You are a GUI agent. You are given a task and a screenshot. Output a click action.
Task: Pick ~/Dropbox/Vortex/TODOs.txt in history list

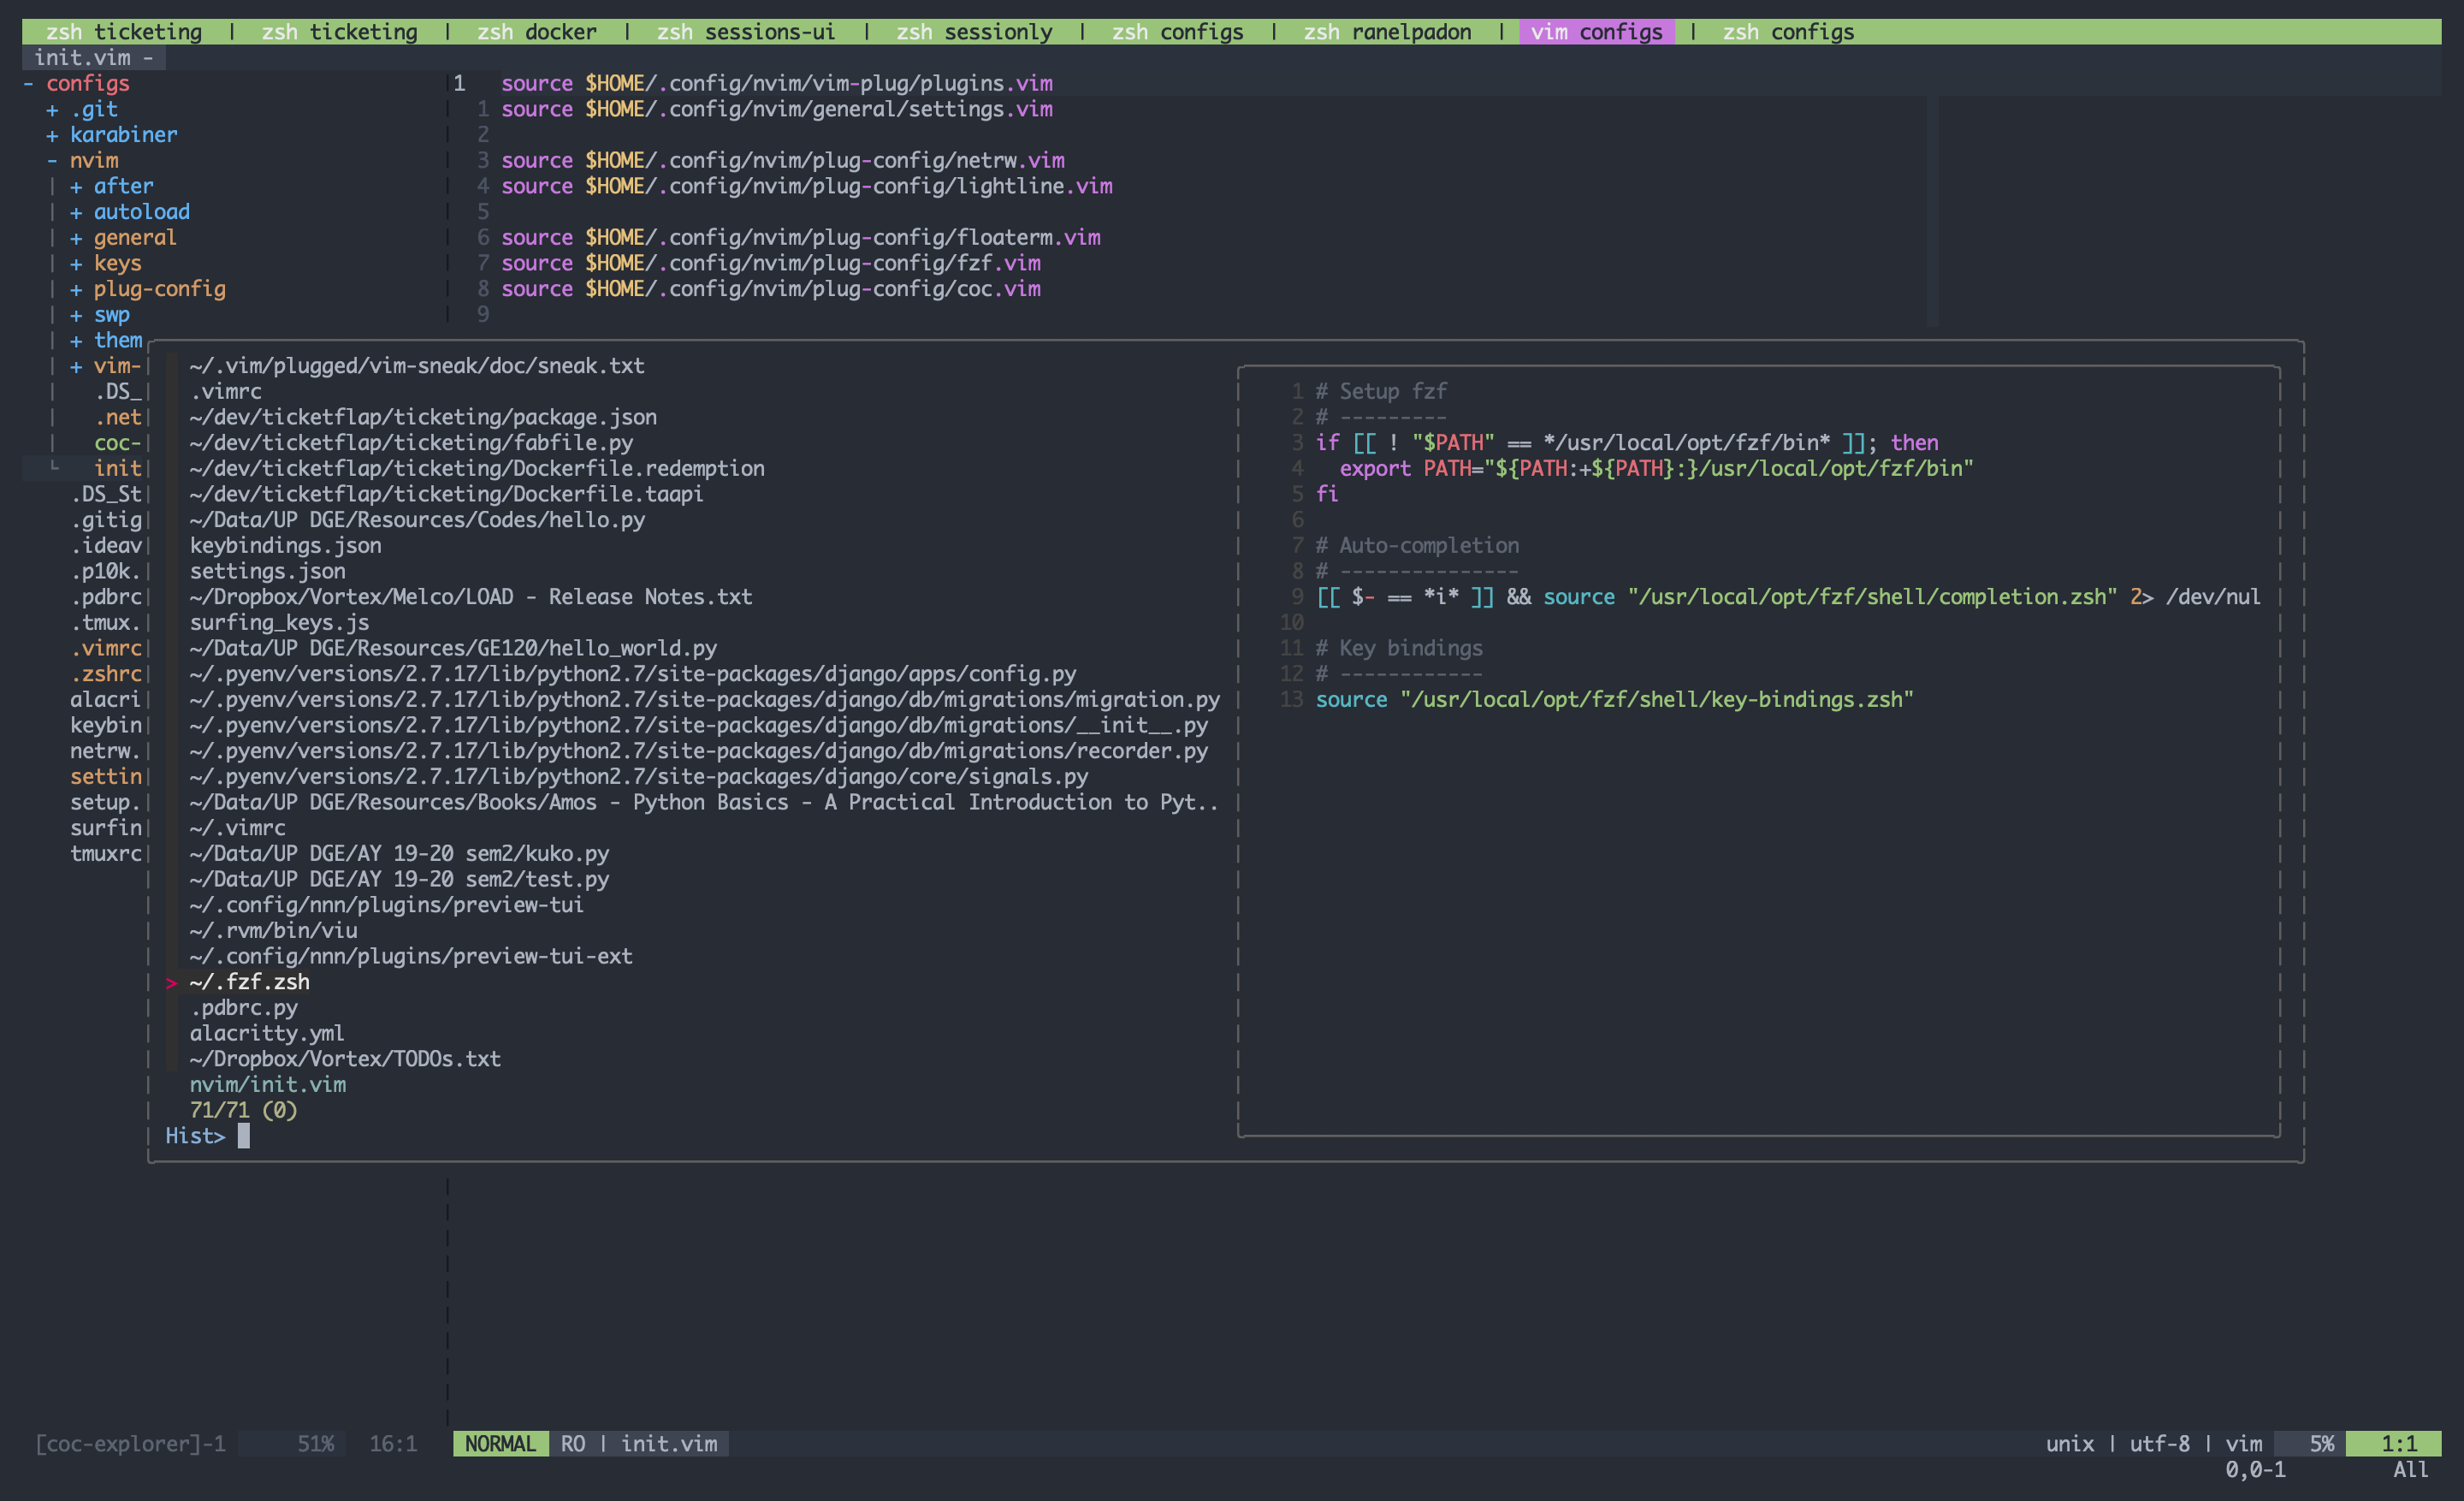click(x=344, y=1059)
